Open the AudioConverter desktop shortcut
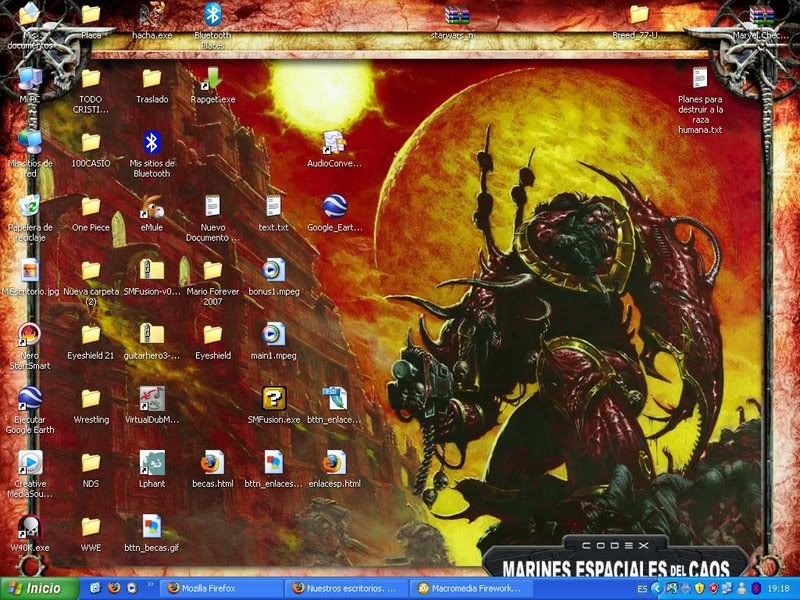This screenshot has height=600, width=800. (x=334, y=143)
